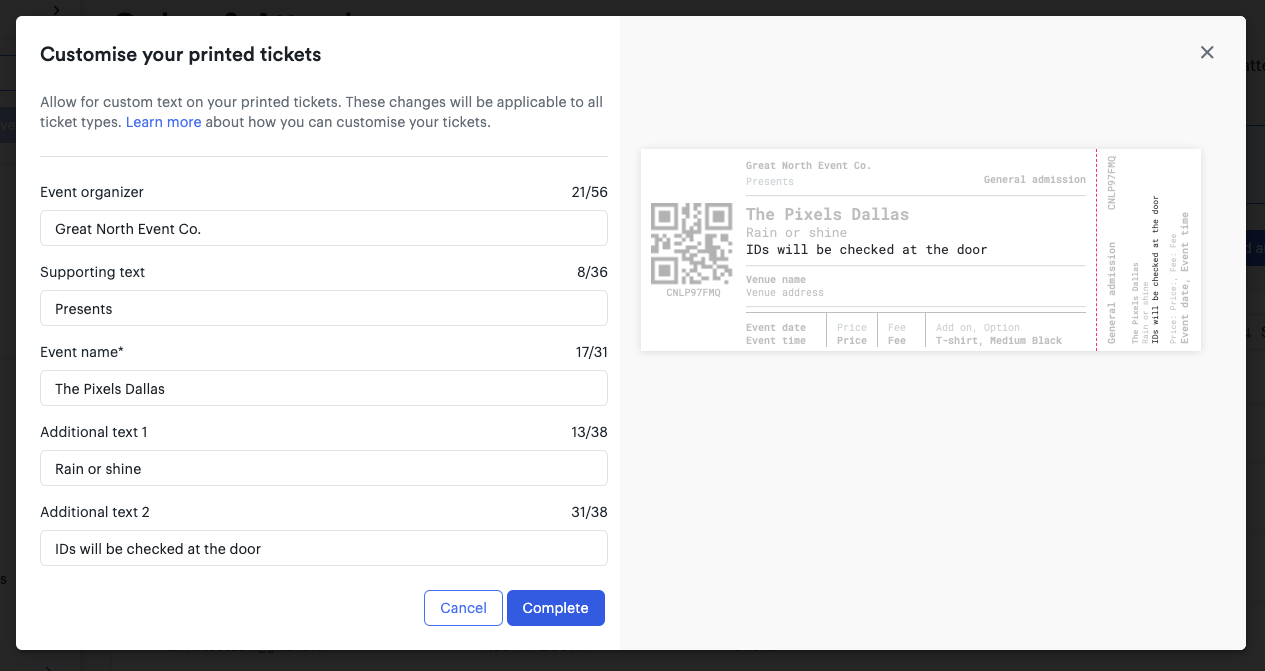Click the dialog title "Customise your printed tickets"
This screenshot has height=671, width=1265.
pyautogui.click(x=180, y=54)
